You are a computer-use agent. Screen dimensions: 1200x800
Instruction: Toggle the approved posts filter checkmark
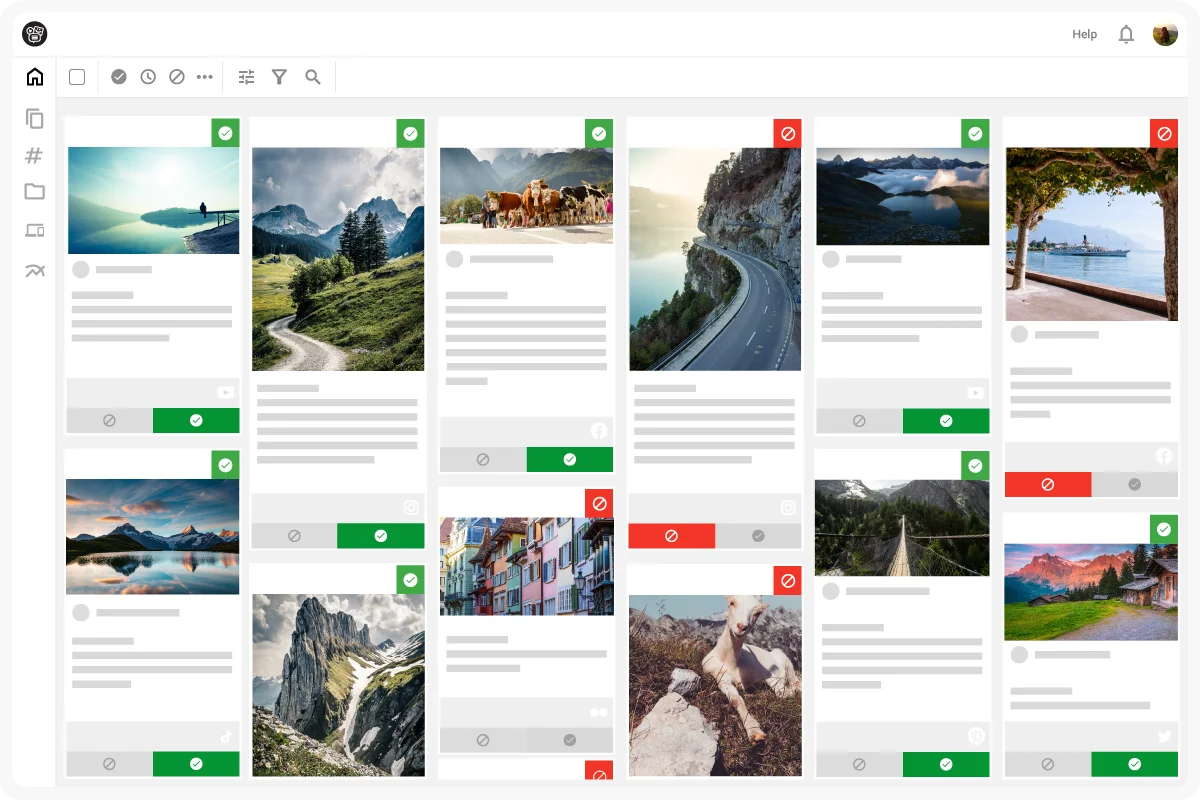click(119, 77)
